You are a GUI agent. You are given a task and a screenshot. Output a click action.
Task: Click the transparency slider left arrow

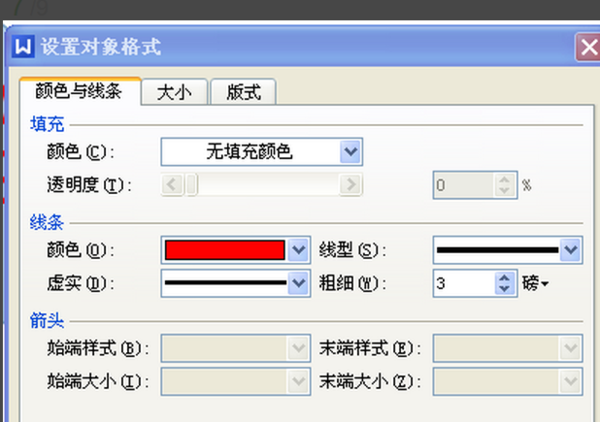click(x=171, y=185)
